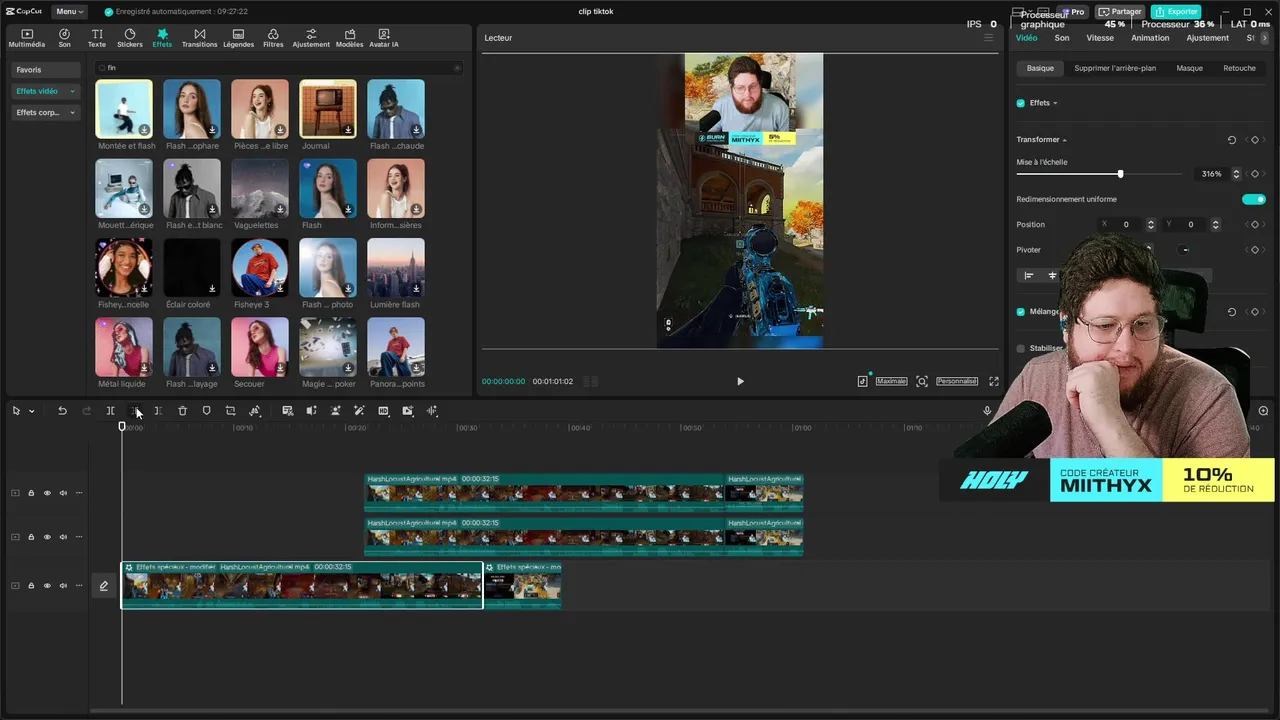This screenshot has width=1280, height=720.
Task: Open the Son media tab
Action: point(64,38)
